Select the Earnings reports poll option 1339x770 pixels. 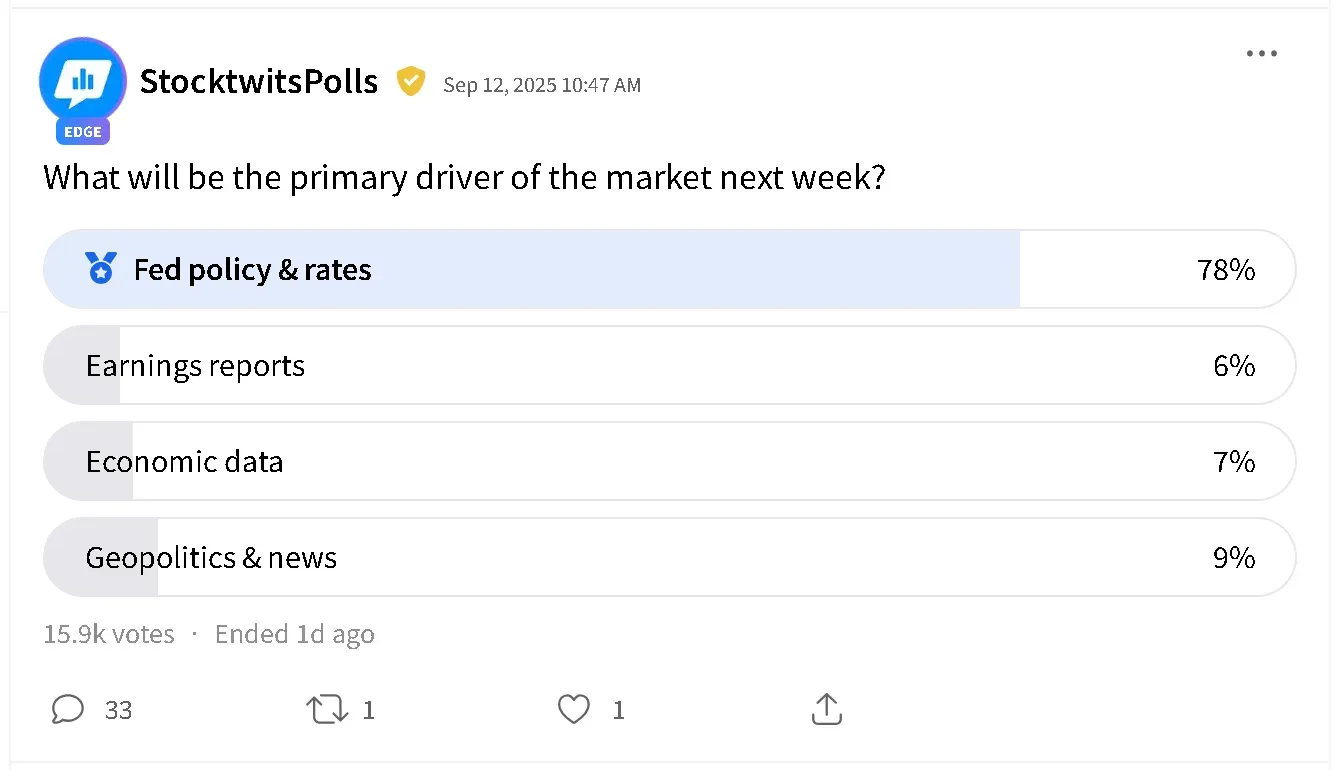(x=669, y=366)
